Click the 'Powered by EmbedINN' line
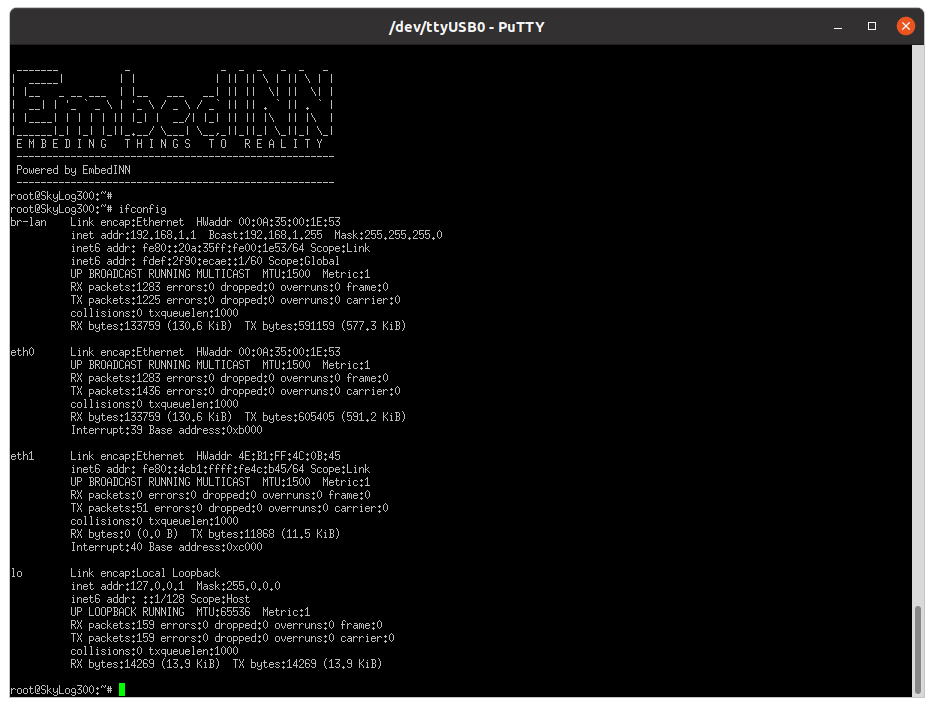Image resolution: width=934 pixels, height=707 pixels. [73, 170]
